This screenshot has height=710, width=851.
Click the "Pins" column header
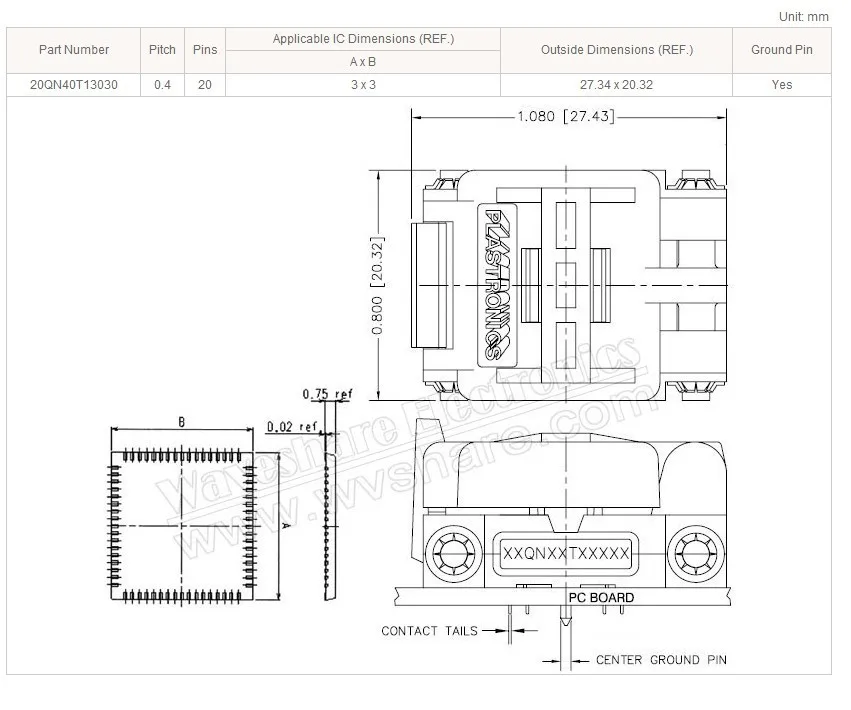[205, 50]
